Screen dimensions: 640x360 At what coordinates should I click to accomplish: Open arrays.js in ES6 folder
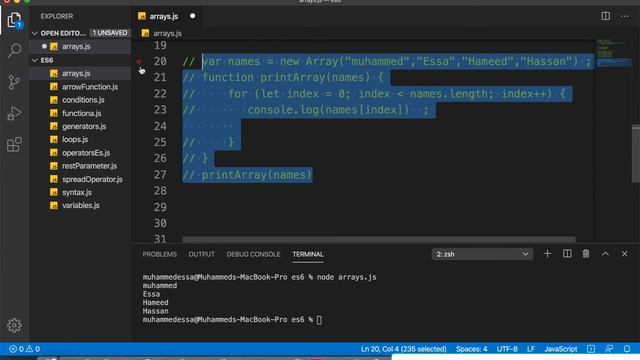[80, 73]
